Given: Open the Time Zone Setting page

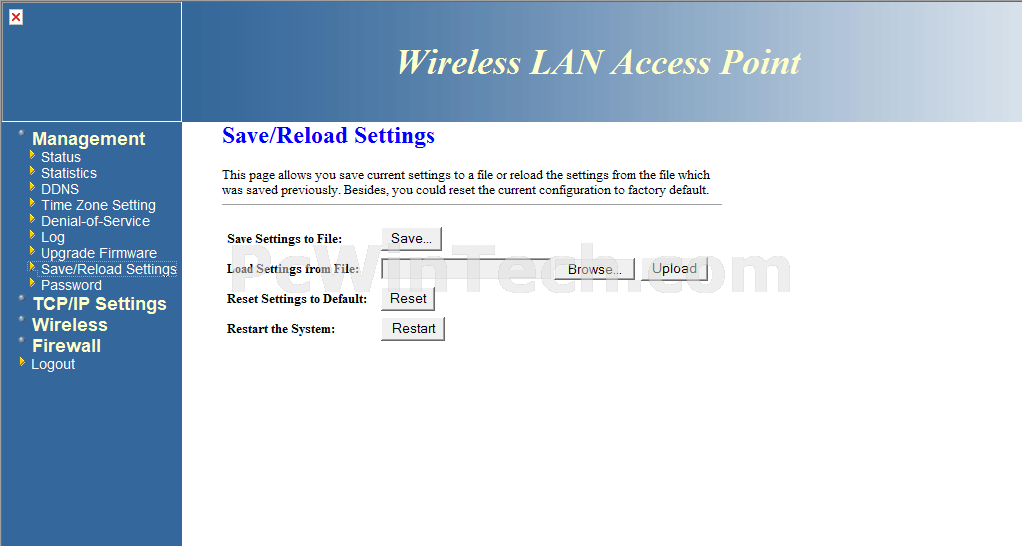Looking at the screenshot, I should pyautogui.click(x=98, y=205).
